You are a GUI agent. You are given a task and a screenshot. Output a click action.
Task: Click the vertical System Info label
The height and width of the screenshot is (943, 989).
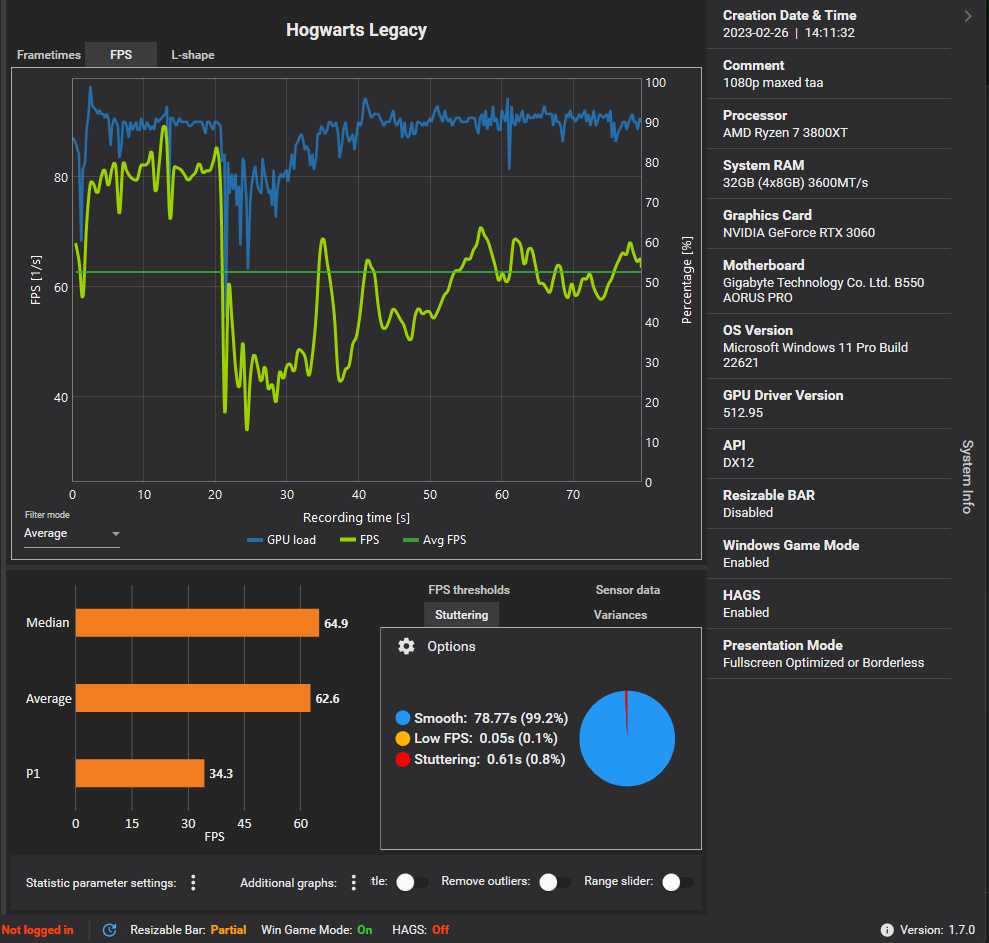click(967, 477)
